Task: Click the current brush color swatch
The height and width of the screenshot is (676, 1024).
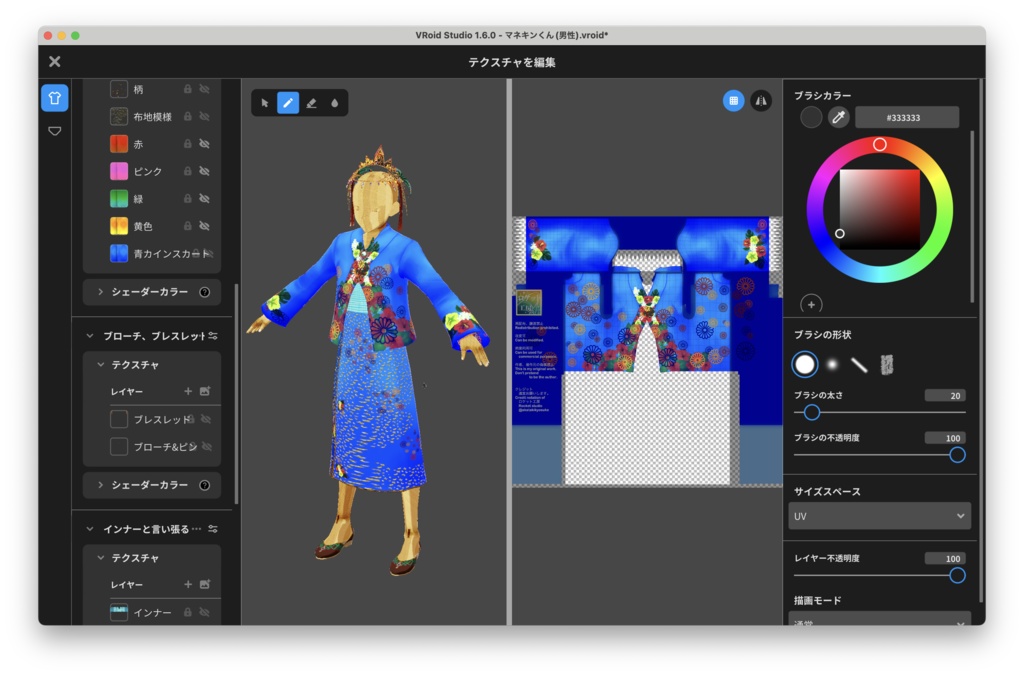Action: click(810, 118)
